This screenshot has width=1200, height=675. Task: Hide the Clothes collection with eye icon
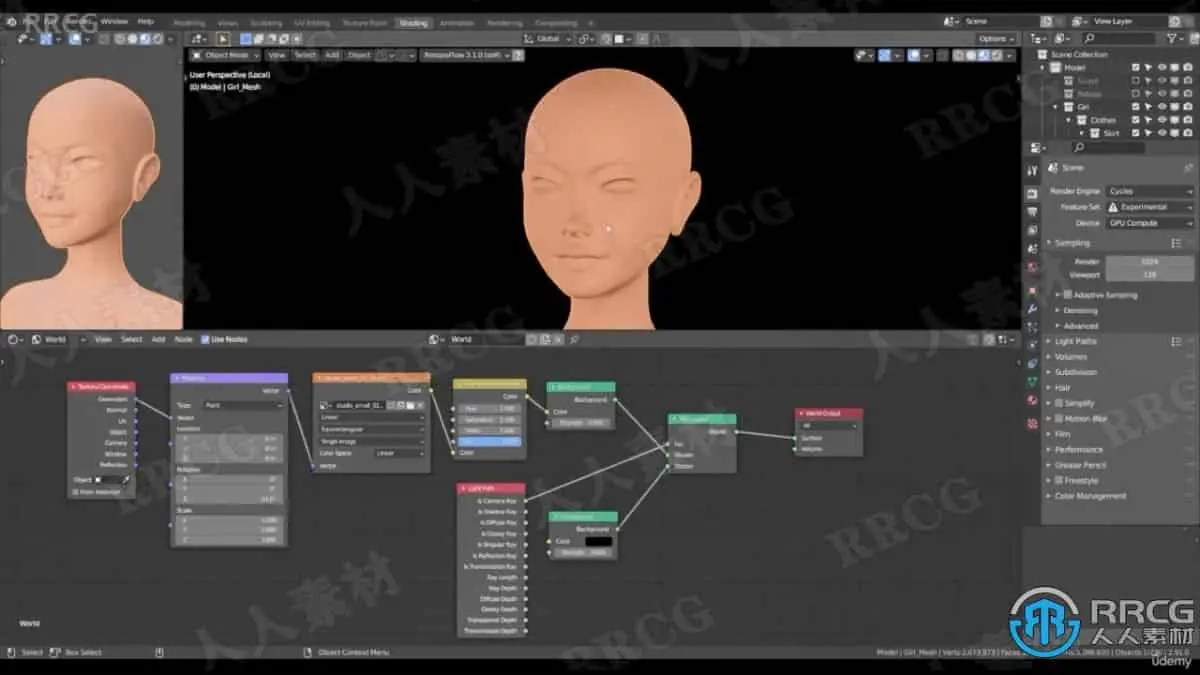tap(1162, 119)
